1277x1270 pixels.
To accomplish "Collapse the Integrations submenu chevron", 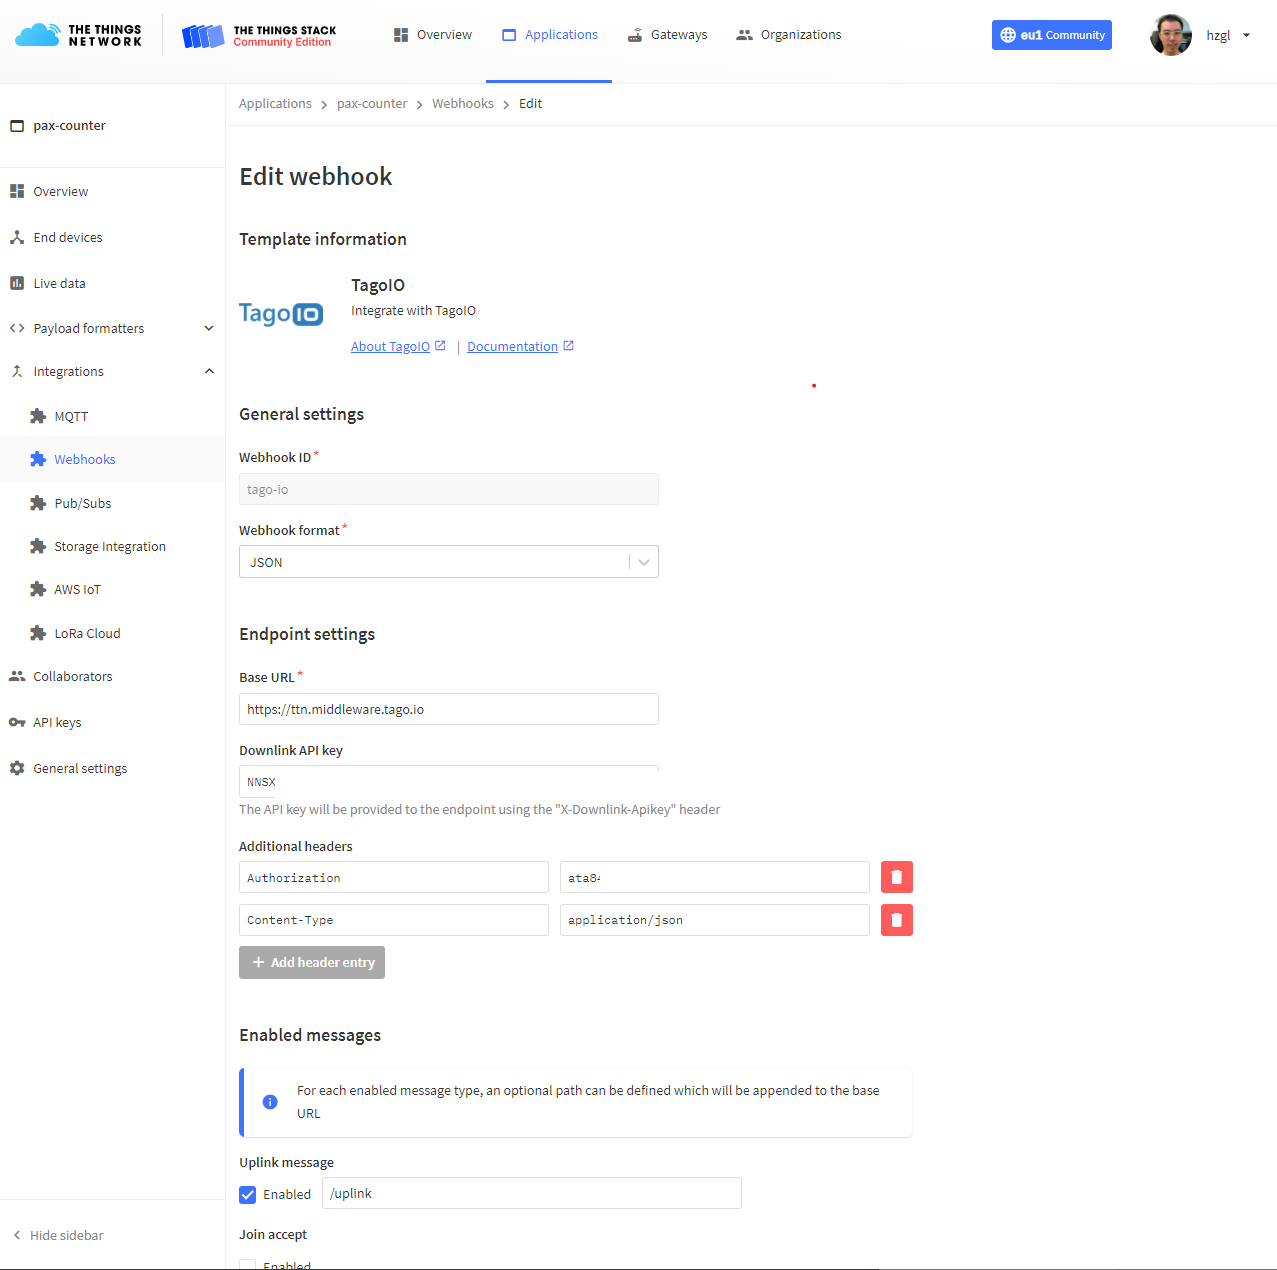I will point(209,371).
